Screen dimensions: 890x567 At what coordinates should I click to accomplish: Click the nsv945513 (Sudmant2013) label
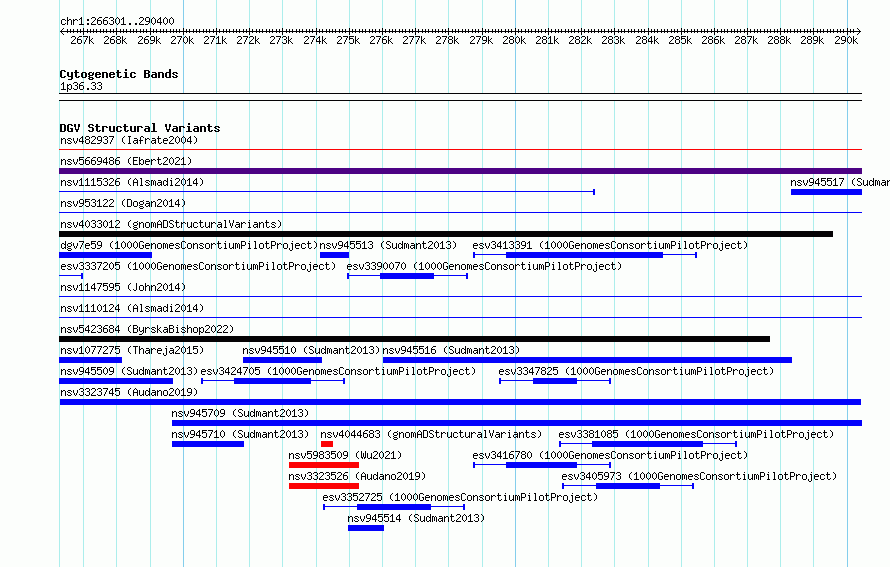388,245
